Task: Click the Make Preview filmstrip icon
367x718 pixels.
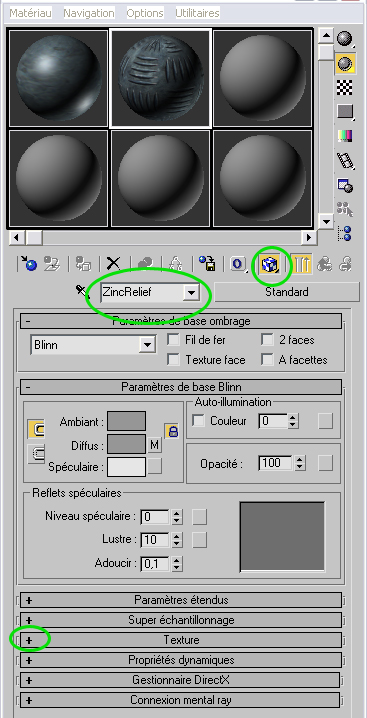Action: pyautogui.click(x=345, y=160)
